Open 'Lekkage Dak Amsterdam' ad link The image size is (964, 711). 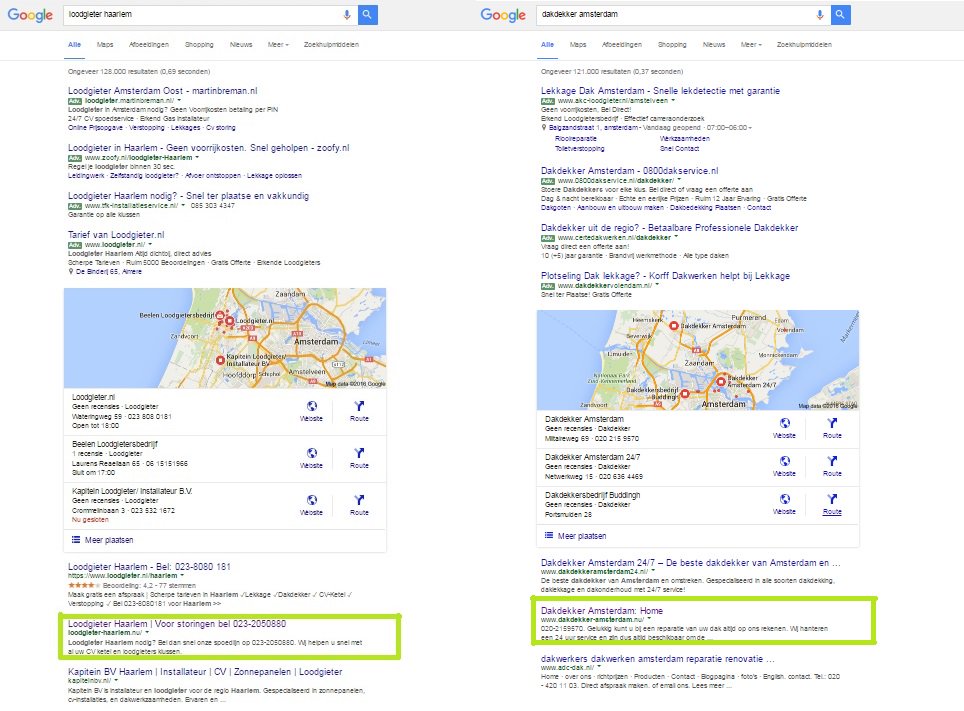[660, 90]
